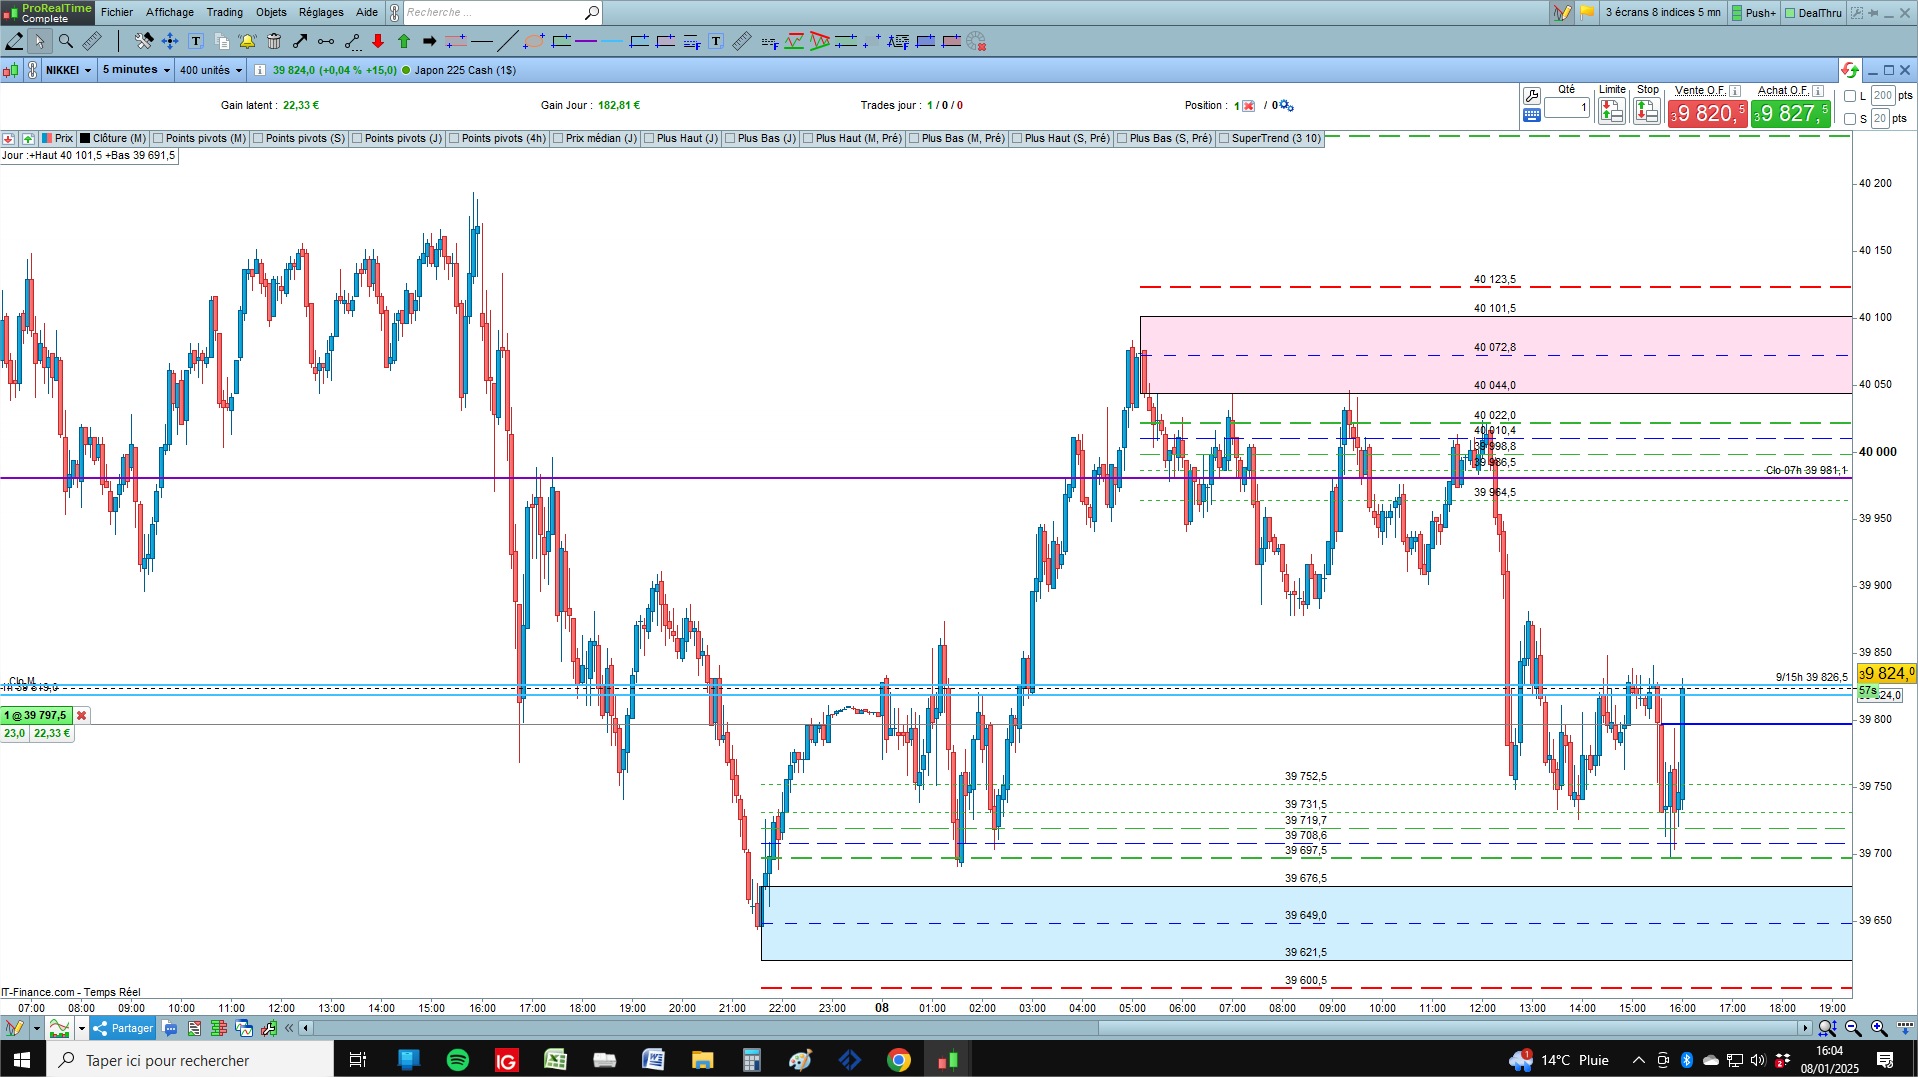Click the green refresh icon above chart
This screenshot has height=1077, width=1918.
pos(1849,70)
